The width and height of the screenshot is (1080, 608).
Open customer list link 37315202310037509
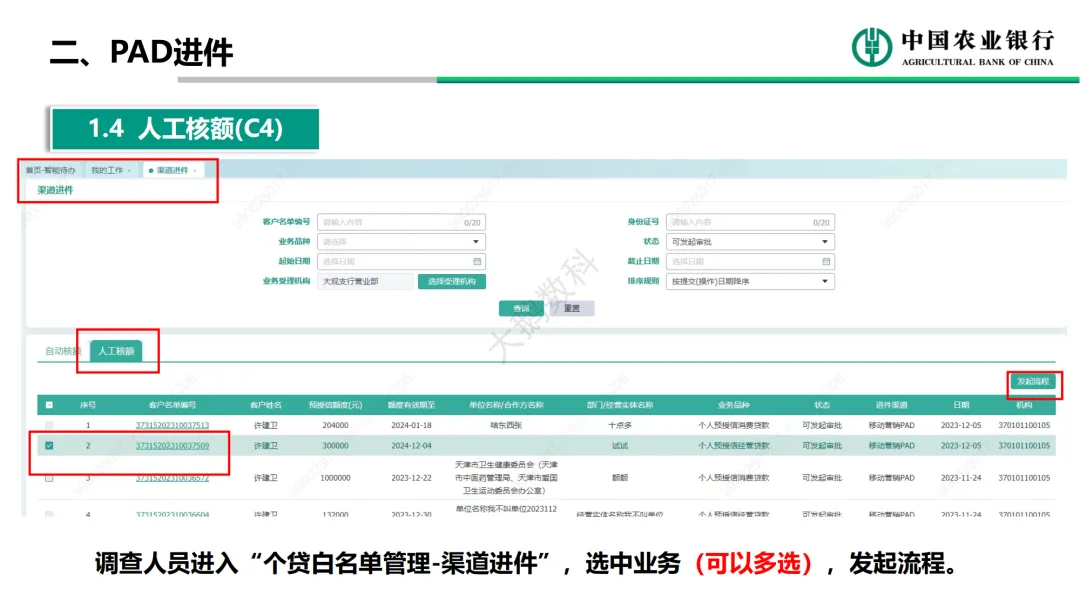pos(172,446)
